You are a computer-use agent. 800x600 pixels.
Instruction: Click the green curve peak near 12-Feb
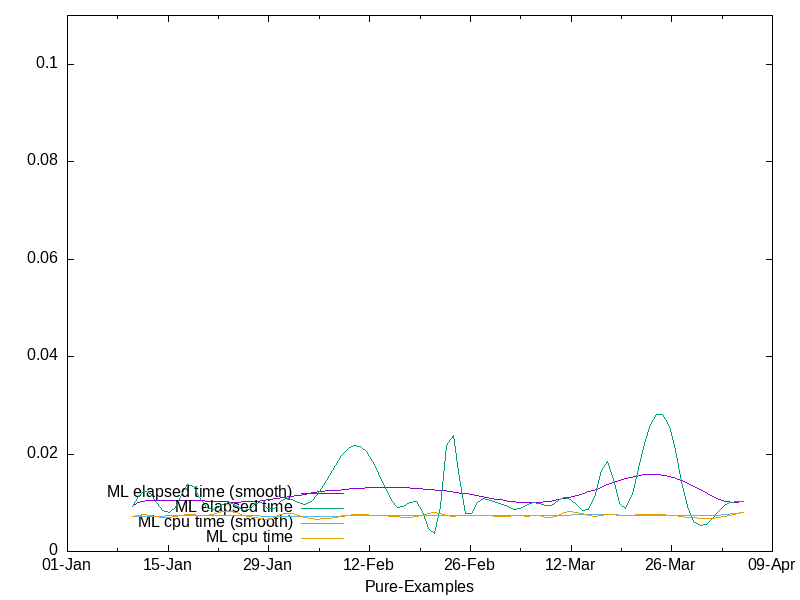pos(355,445)
